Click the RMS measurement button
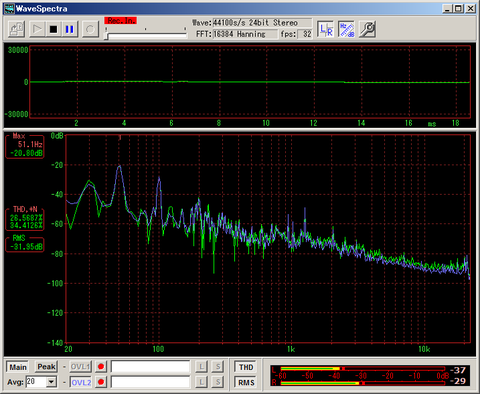The height and width of the screenshot is (394, 480). coord(246,382)
